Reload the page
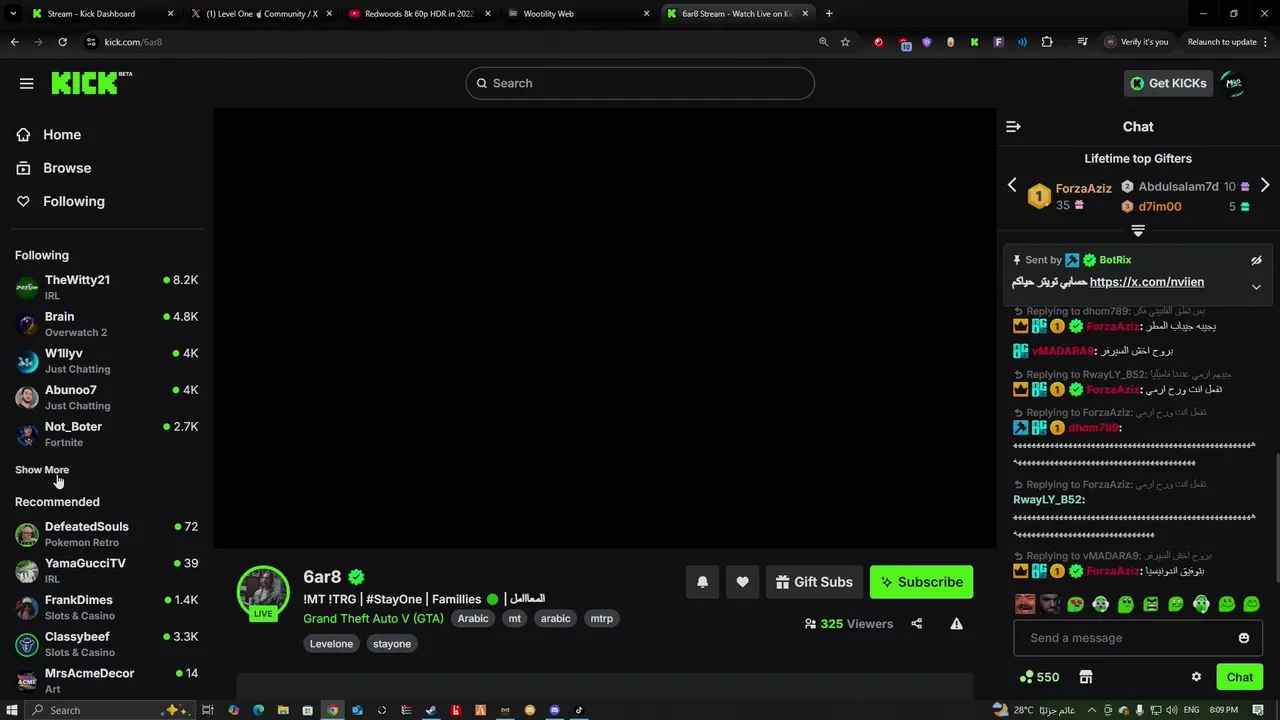This screenshot has height=720, width=1280. pyautogui.click(x=62, y=42)
